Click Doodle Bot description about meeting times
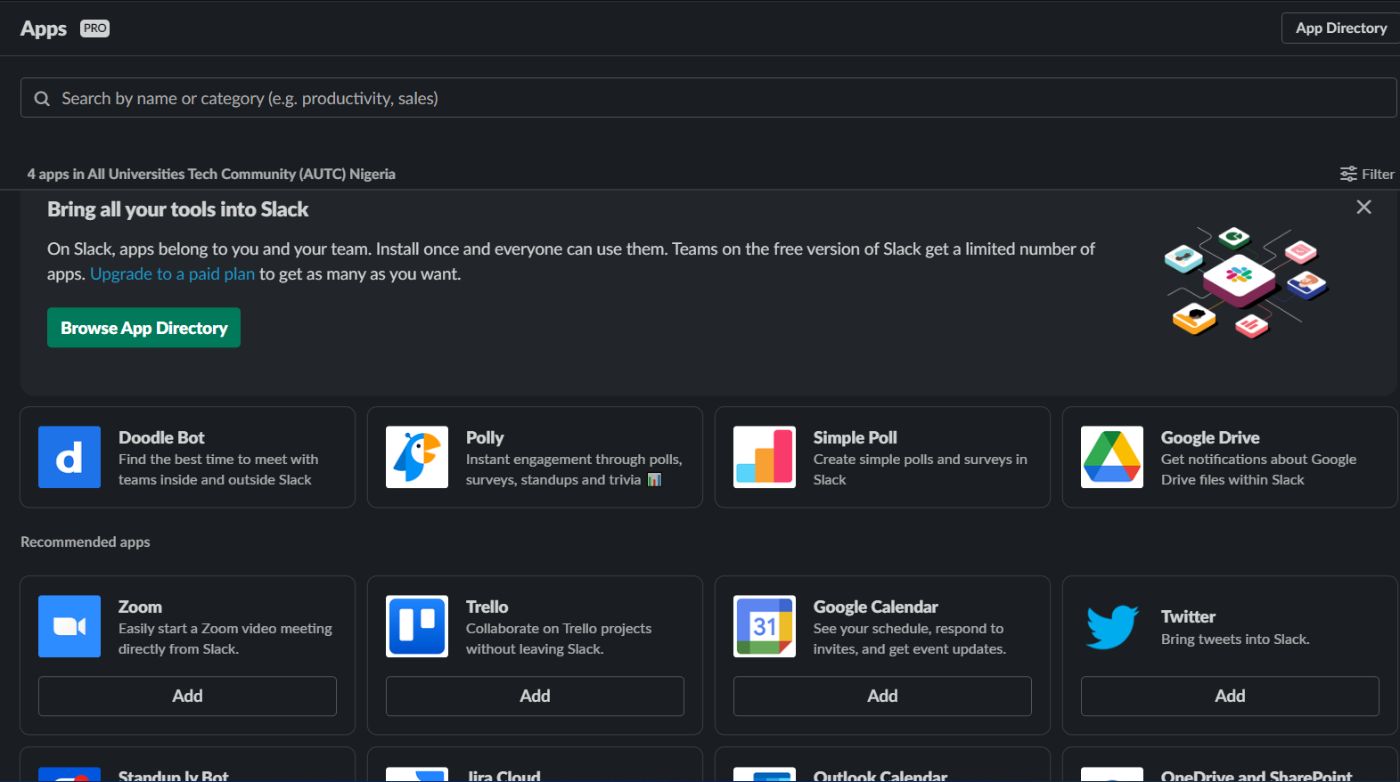Image resolution: width=1400 pixels, height=782 pixels. pyautogui.click(x=218, y=469)
